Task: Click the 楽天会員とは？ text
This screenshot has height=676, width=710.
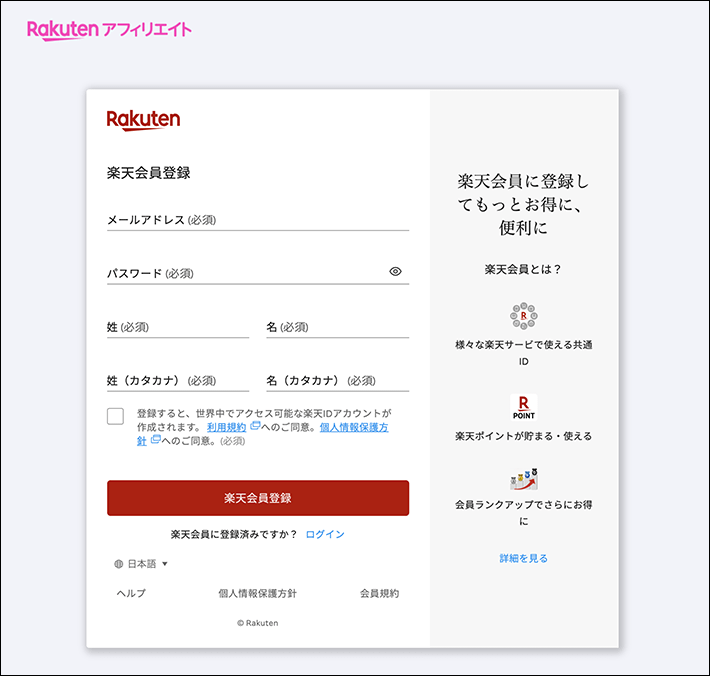Action: (523, 269)
